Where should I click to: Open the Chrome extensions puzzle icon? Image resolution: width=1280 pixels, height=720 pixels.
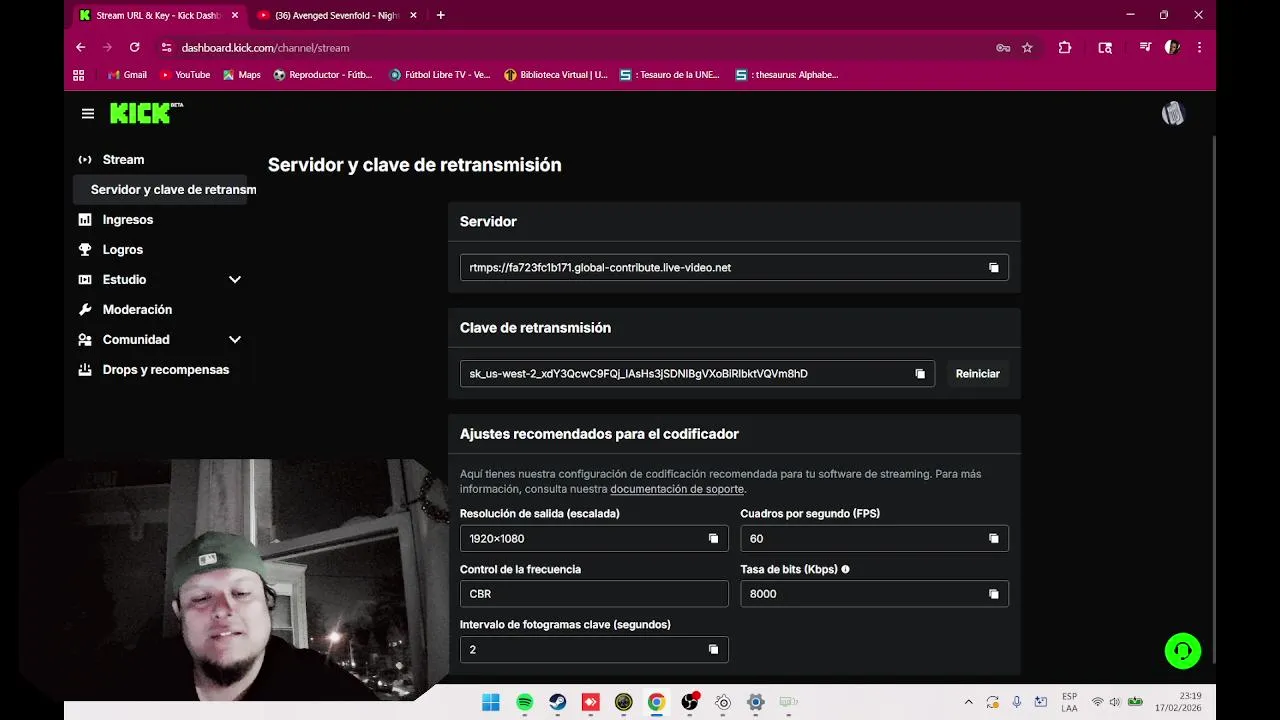coord(1064,47)
